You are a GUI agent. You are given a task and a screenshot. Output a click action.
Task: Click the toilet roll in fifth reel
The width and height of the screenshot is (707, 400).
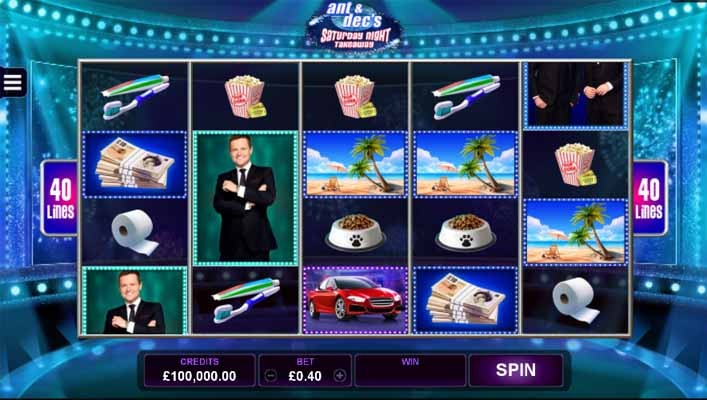[x=576, y=300]
